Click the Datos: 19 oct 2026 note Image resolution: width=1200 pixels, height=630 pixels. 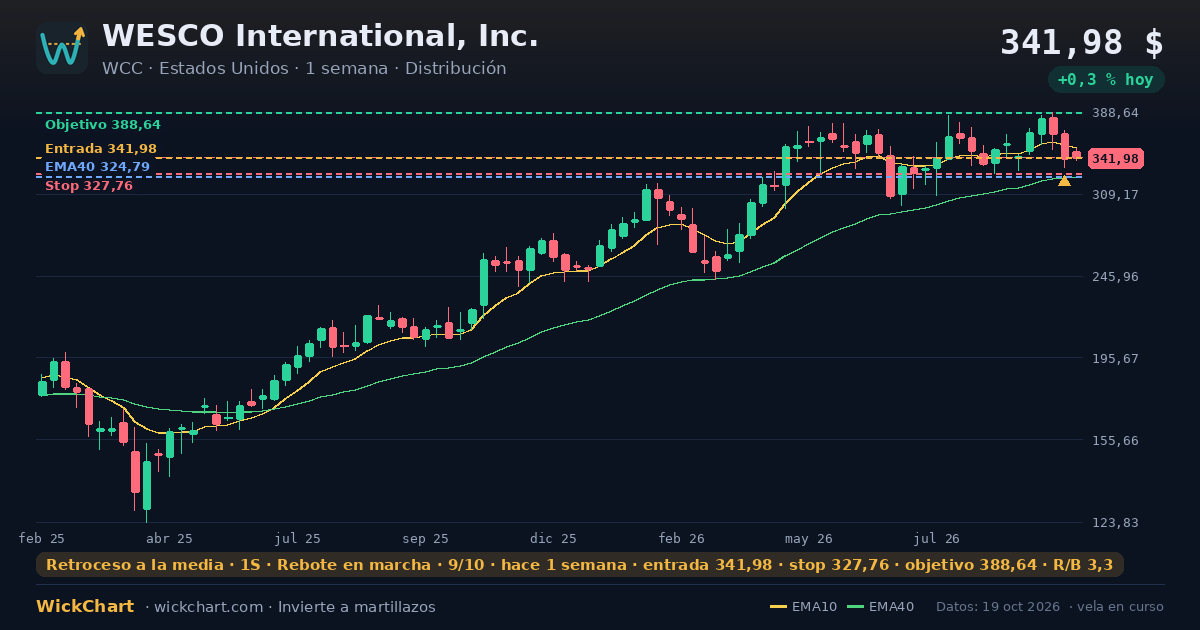click(999, 607)
